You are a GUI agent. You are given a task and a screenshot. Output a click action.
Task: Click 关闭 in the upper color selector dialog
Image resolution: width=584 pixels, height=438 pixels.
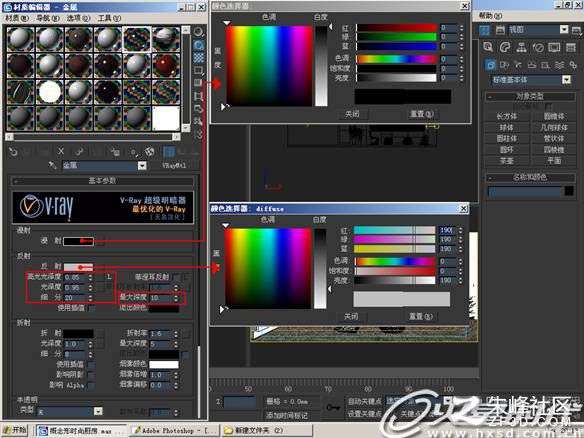click(352, 114)
